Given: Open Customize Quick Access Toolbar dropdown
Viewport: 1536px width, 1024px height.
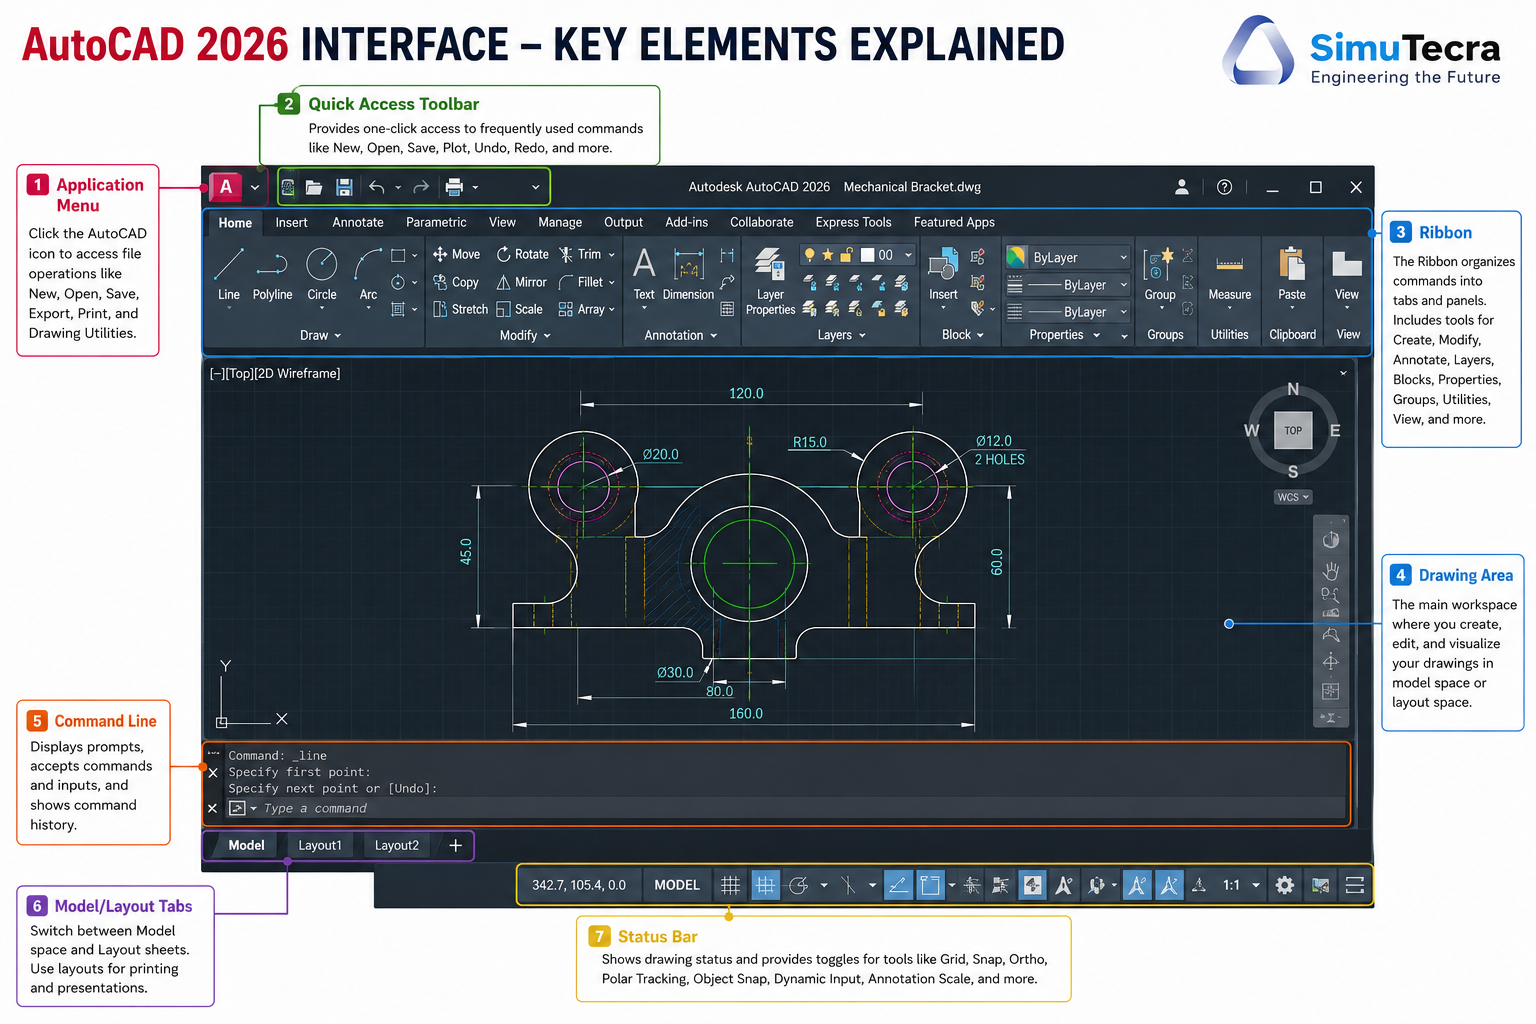Looking at the screenshot, I should (535, 187).
